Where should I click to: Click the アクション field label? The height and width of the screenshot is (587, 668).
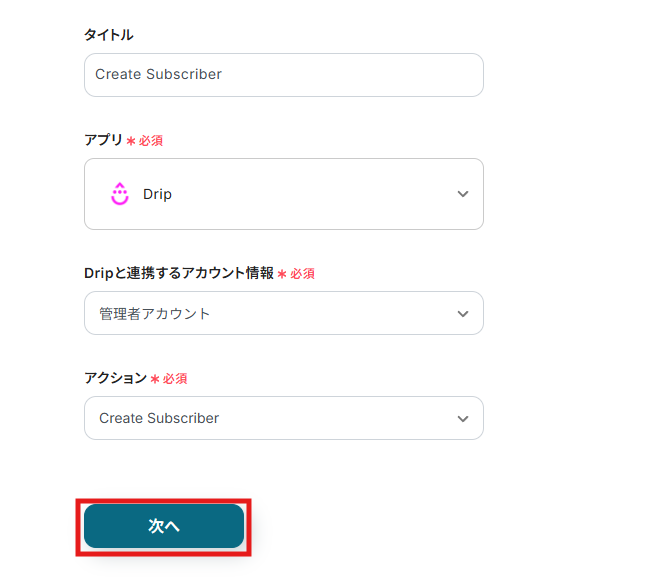click(115, 378)
